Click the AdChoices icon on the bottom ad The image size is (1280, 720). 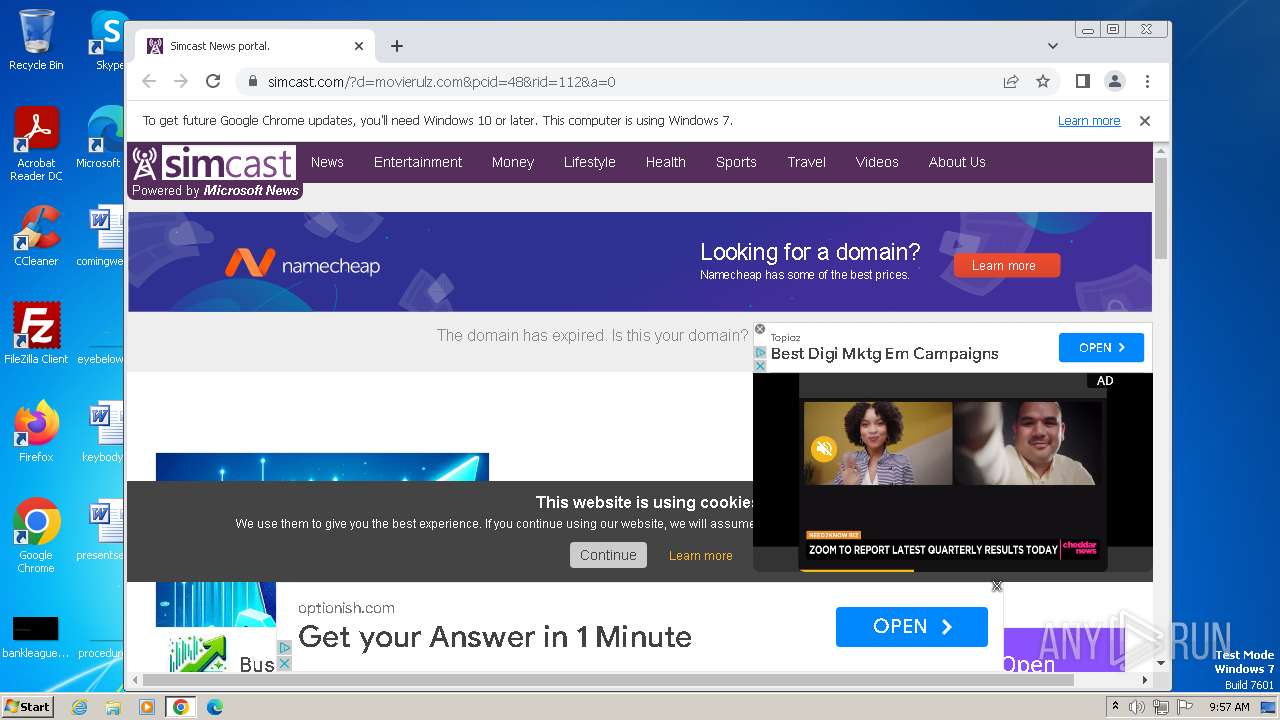(x=284, y=647)
